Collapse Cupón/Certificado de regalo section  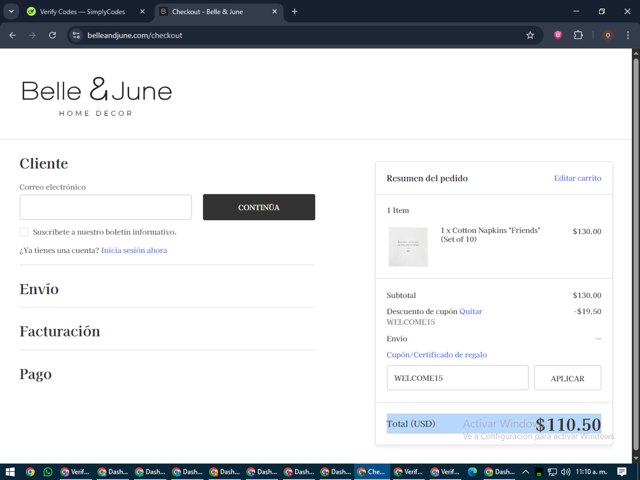[x=436, y=355]
